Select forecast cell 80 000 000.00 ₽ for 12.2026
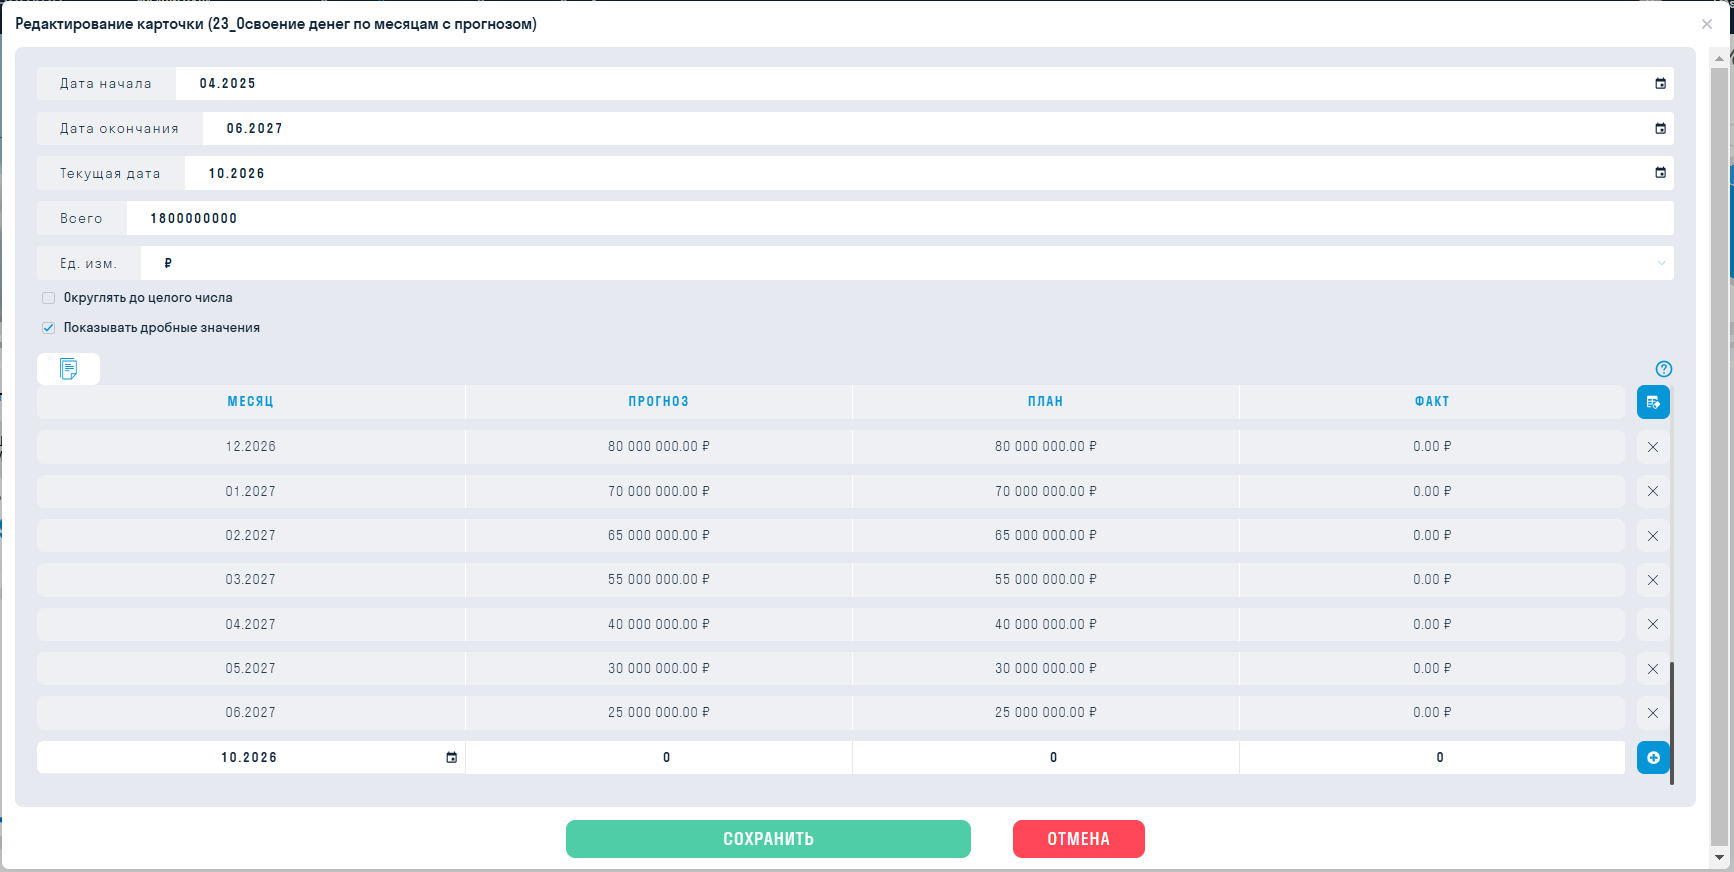Screen dimensions: 1734x872 (659, 447)
